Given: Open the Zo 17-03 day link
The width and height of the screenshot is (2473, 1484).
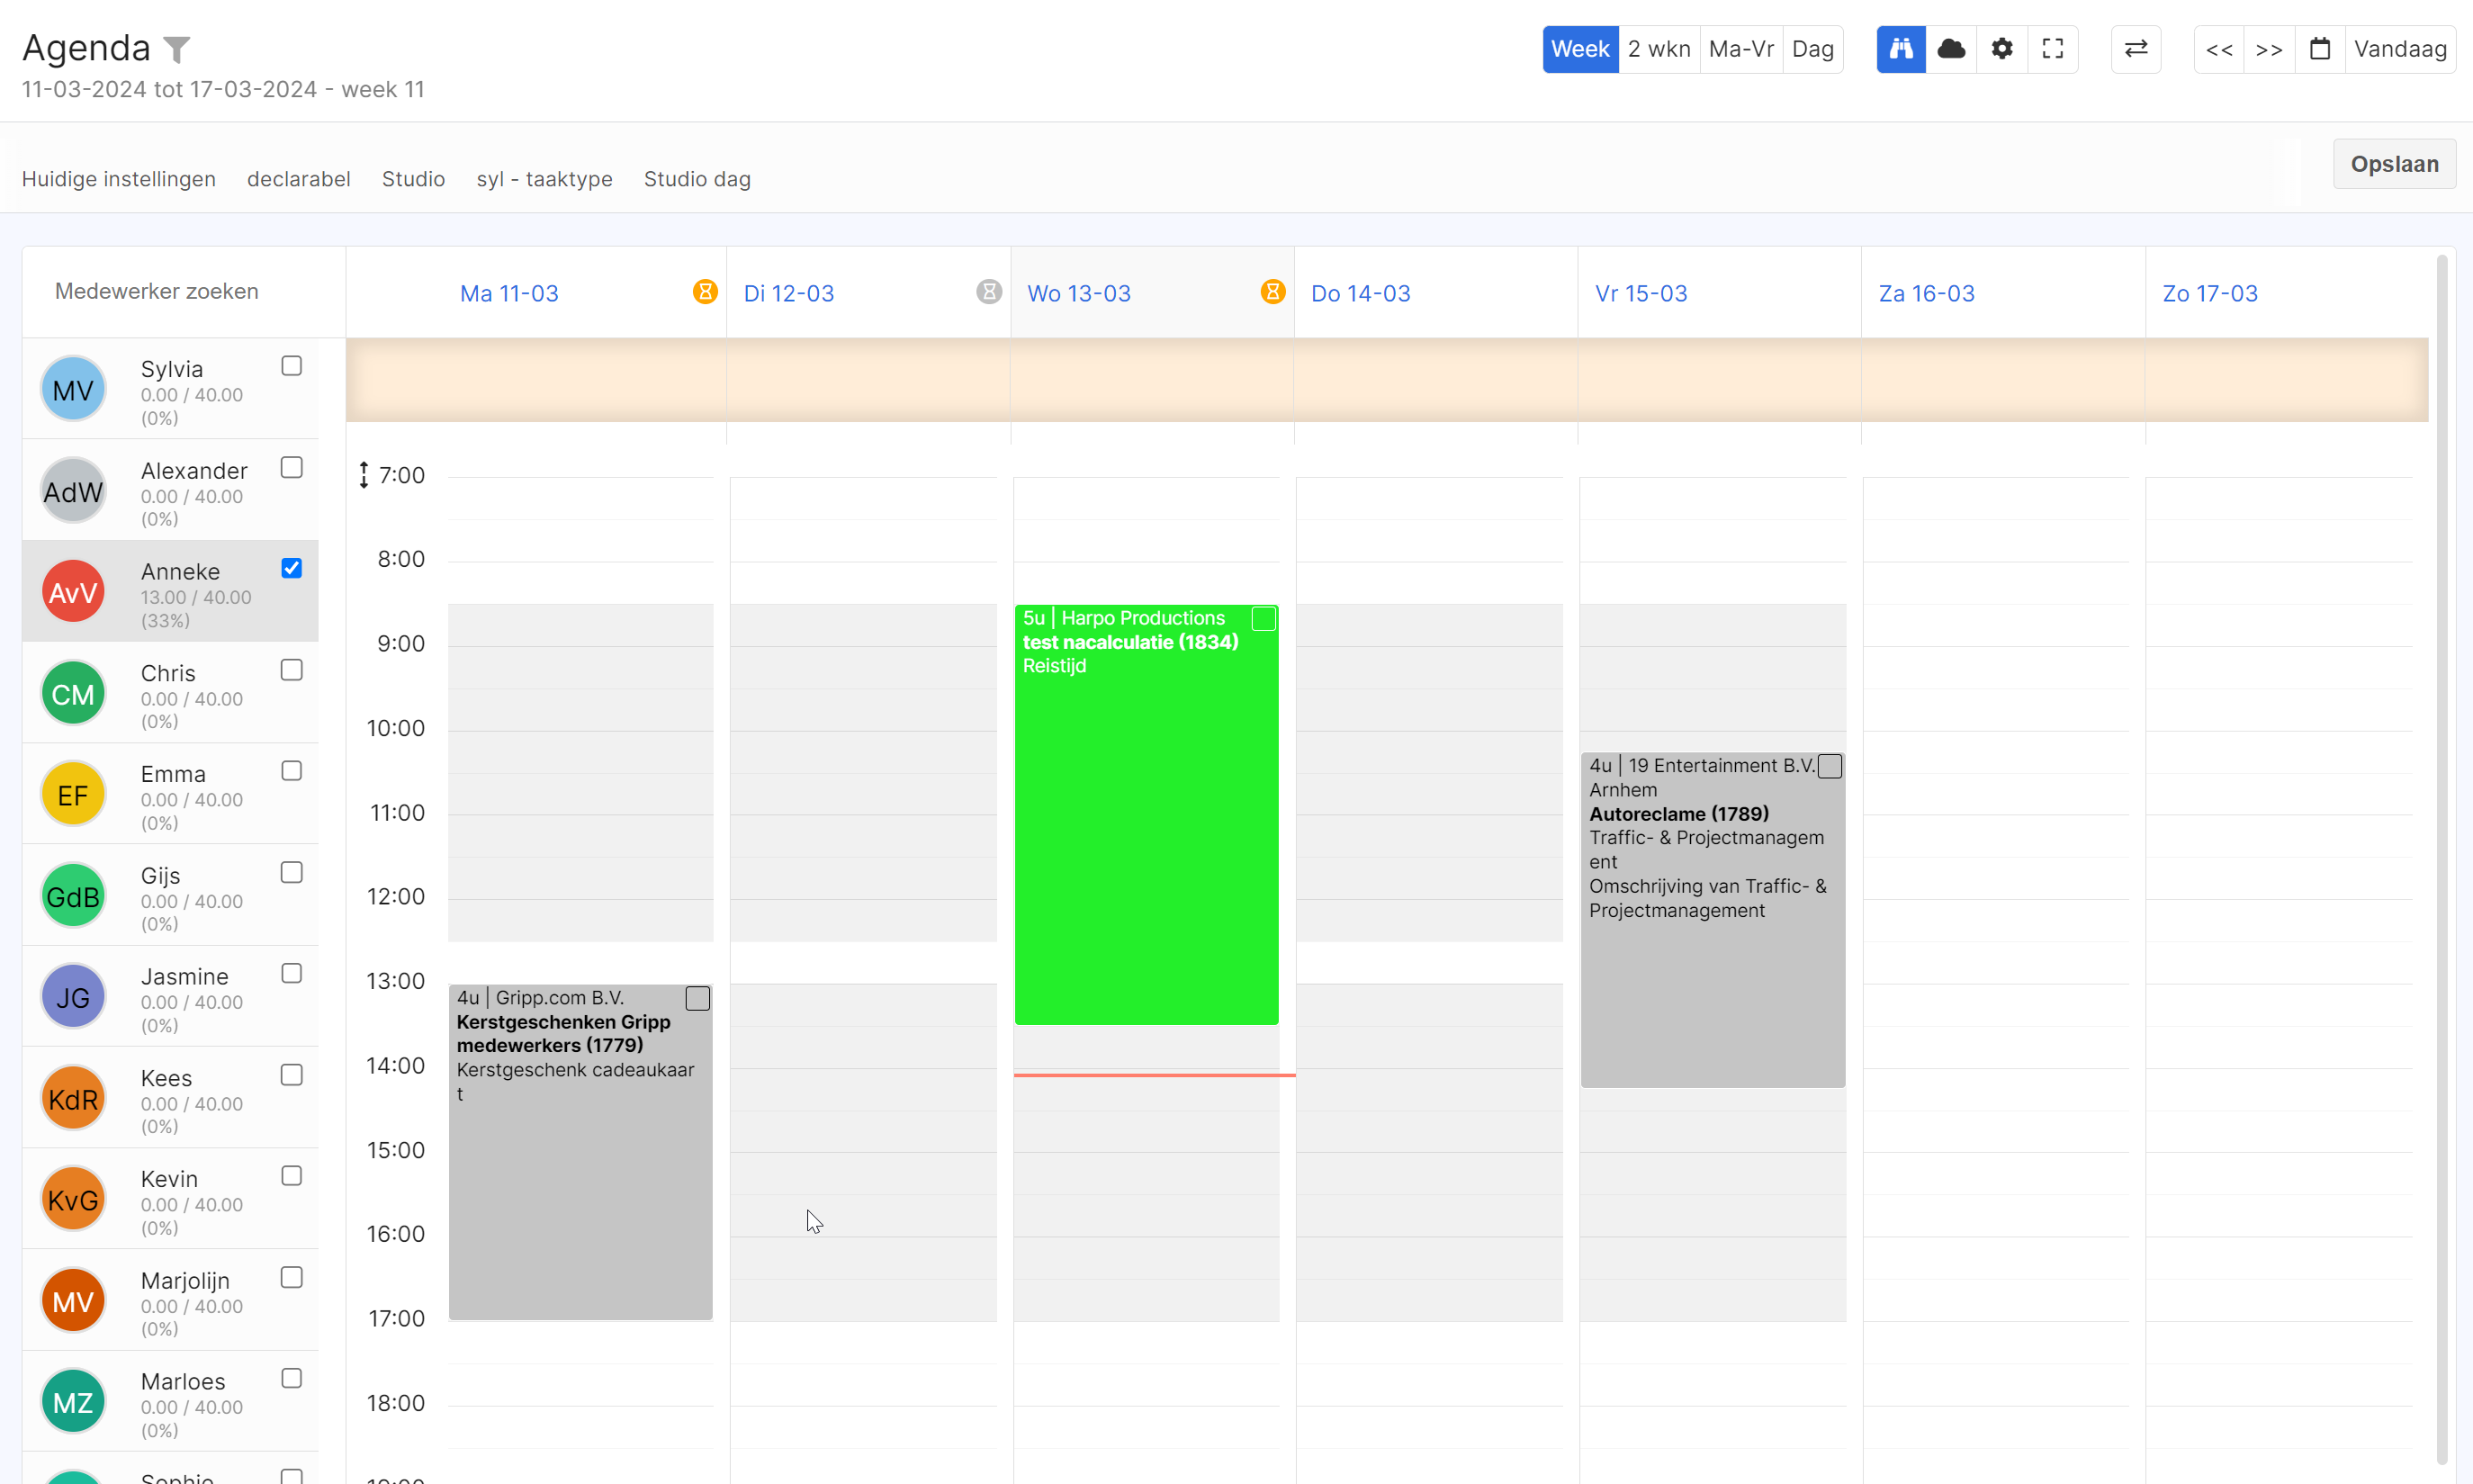Looking at the screenshot, I should (2210, 293).
